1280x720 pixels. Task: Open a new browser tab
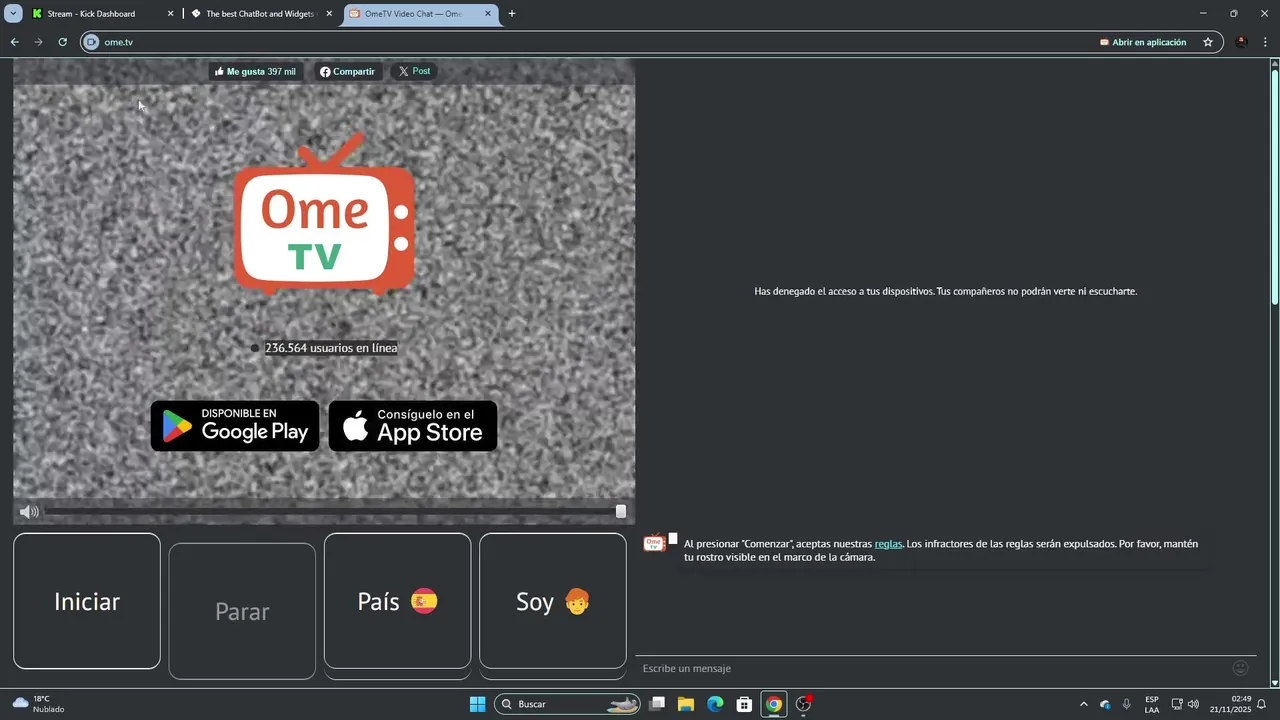(x=512, y=14)
